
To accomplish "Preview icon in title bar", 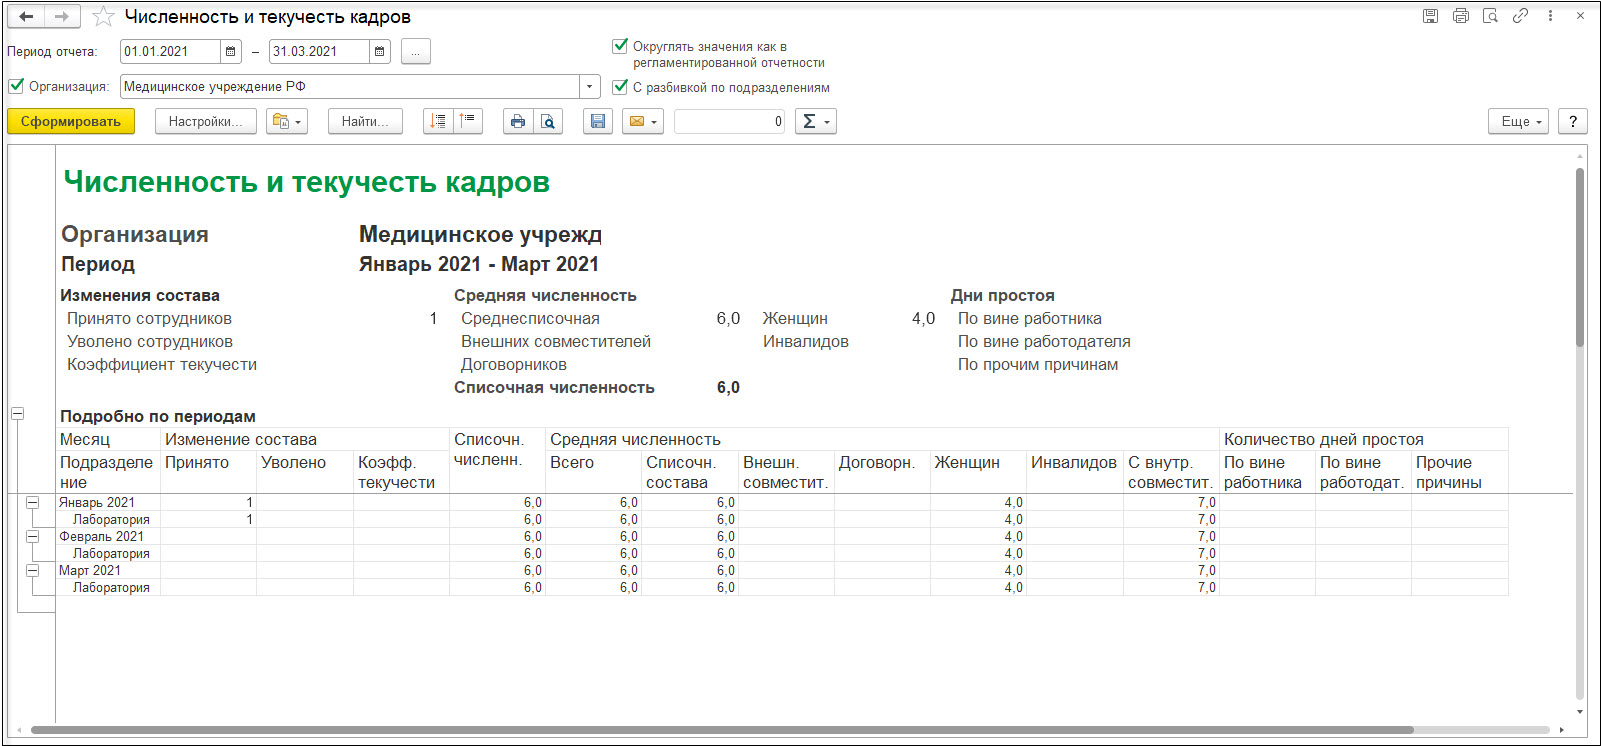I will (x=1490, y=16).
